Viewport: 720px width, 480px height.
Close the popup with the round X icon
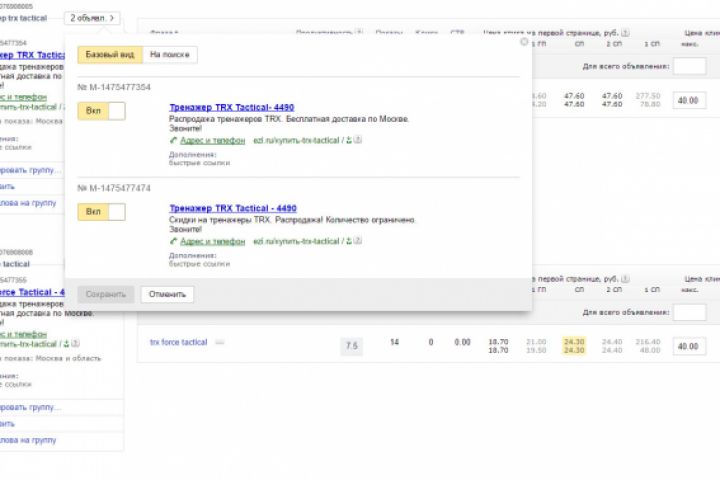pyautogui.click(x=524, y=42)
